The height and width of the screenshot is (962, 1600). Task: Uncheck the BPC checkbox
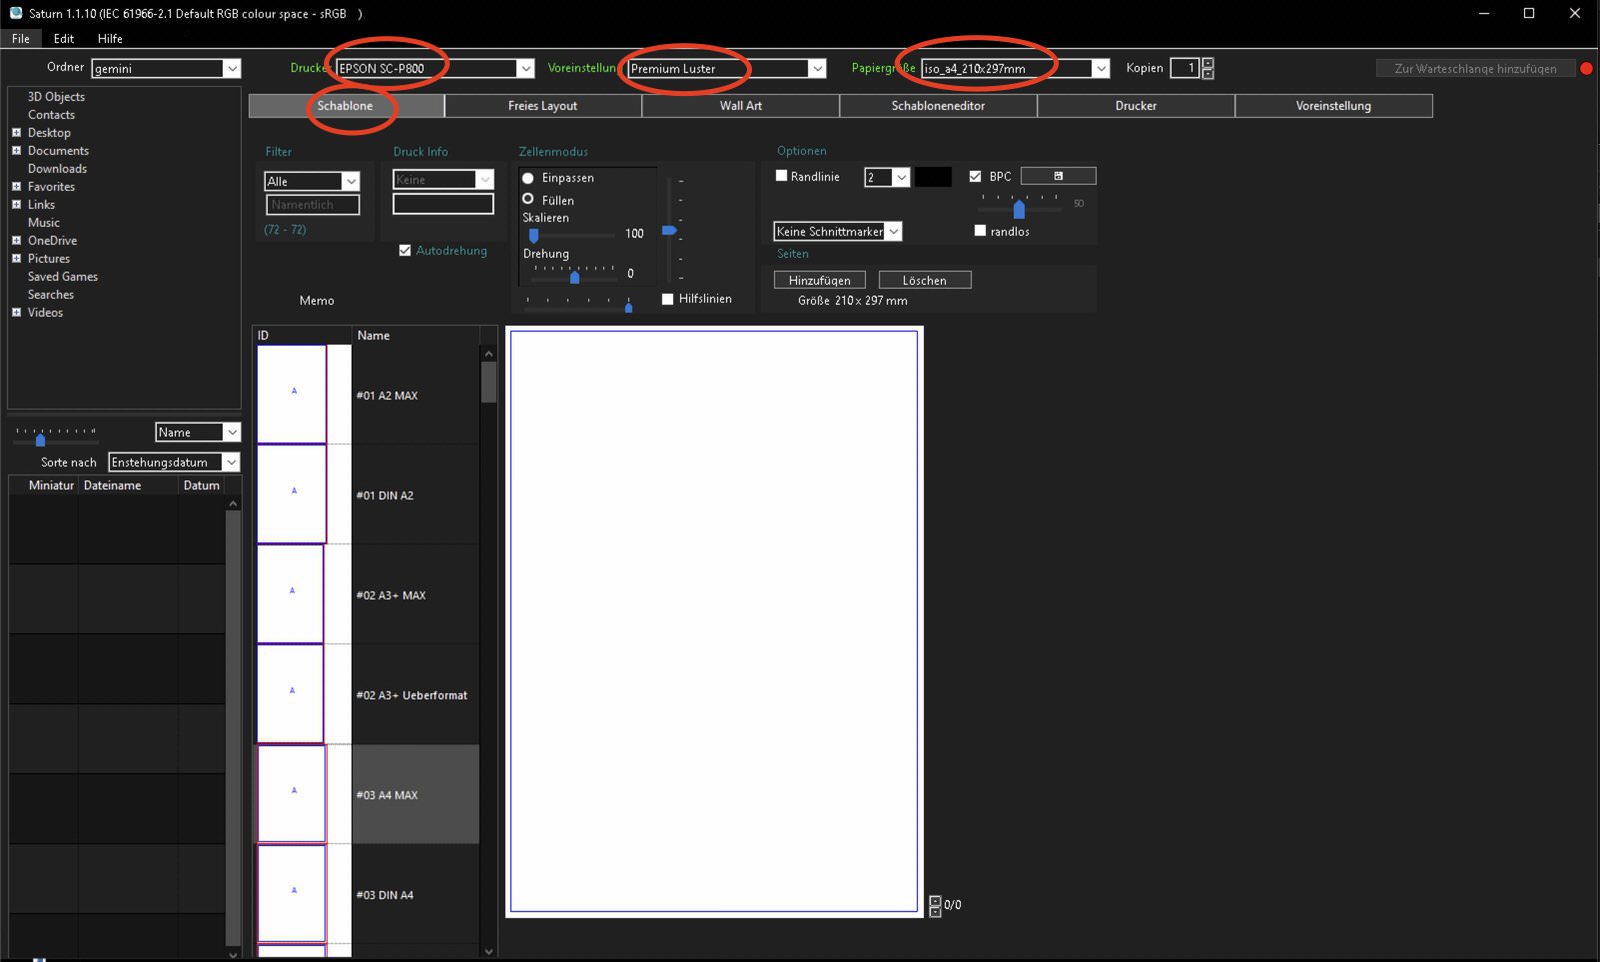[976, 176]
